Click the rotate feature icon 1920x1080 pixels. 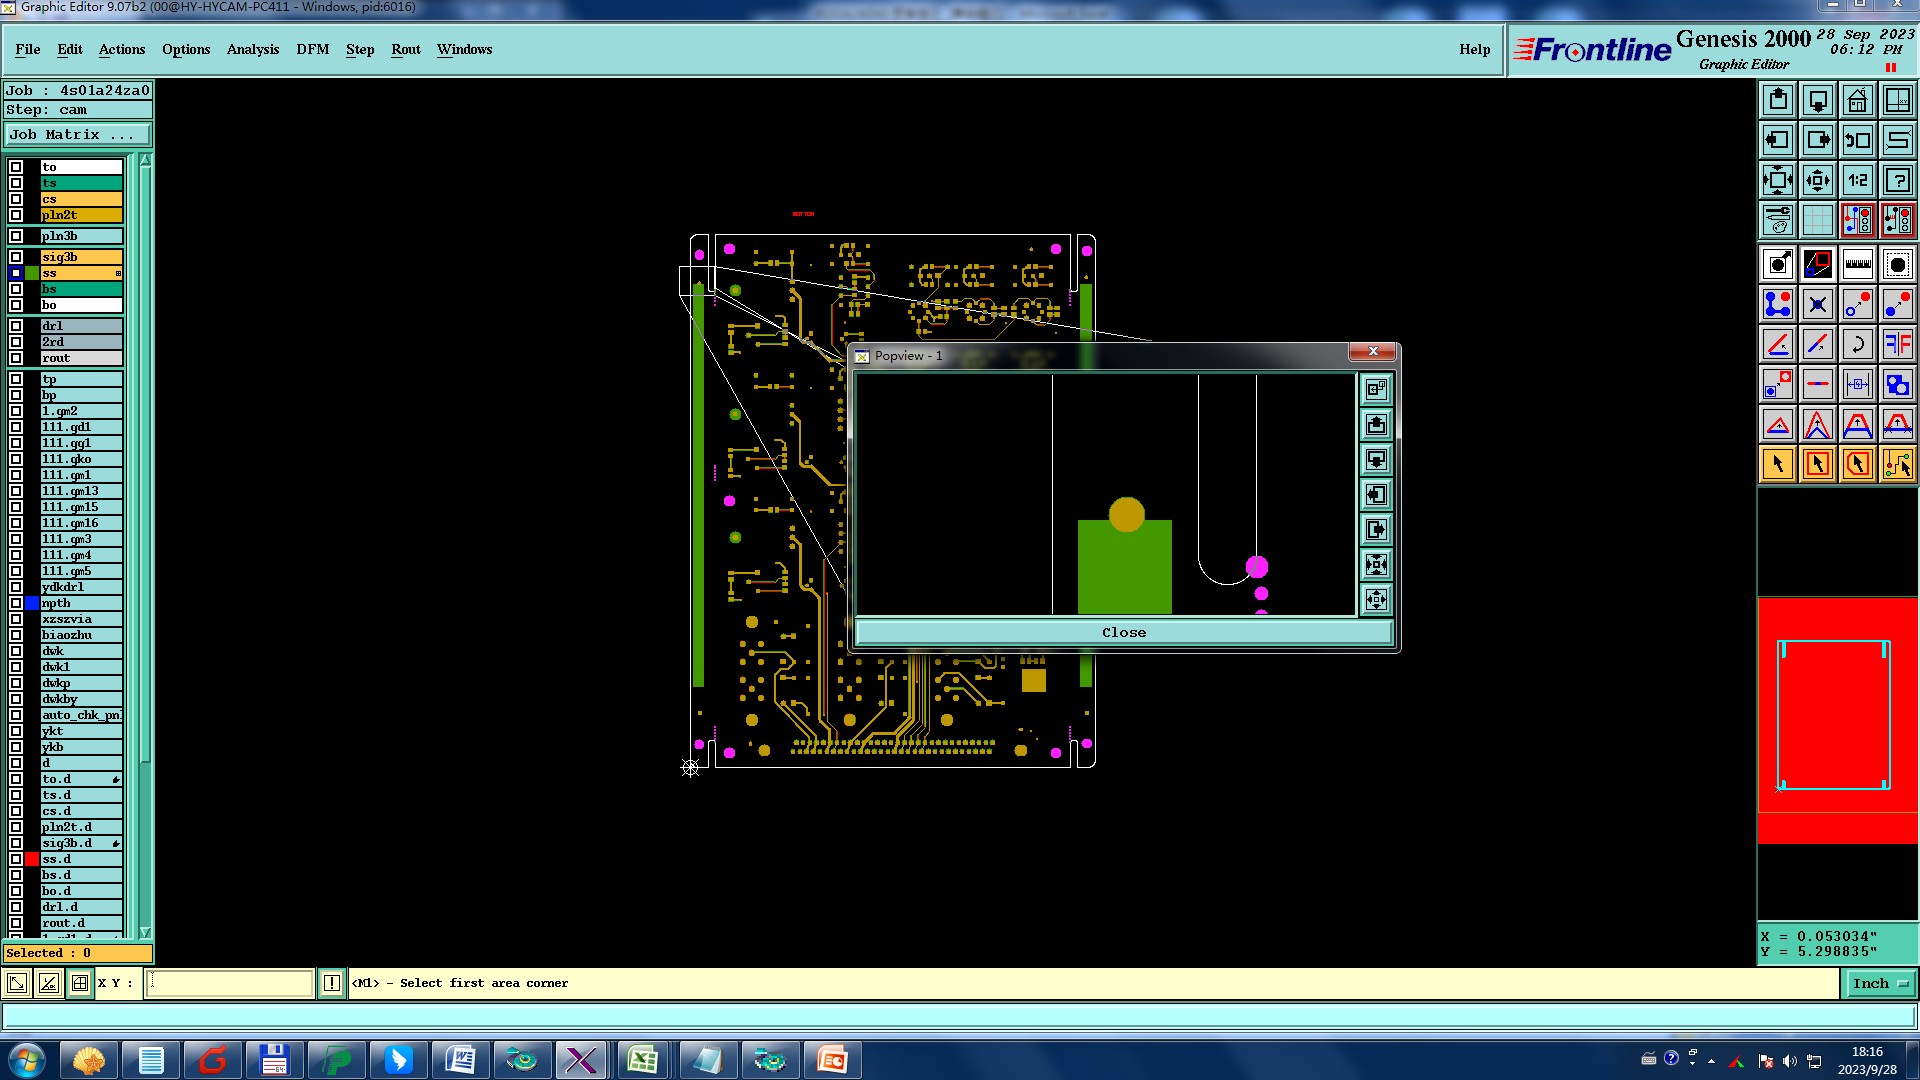tap(1857, 345)
